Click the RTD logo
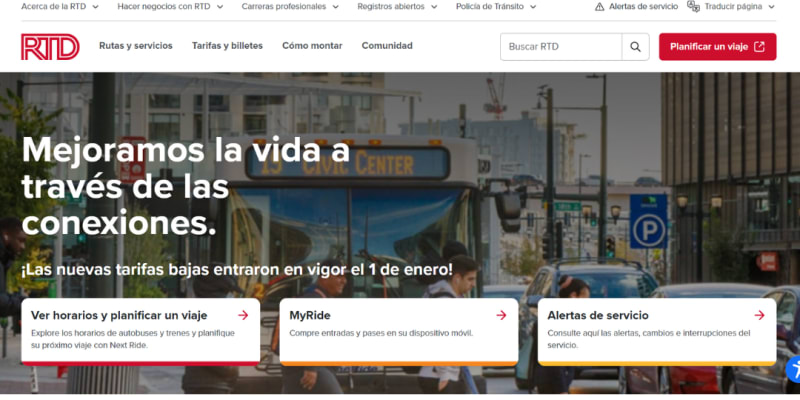 [50, 47]
